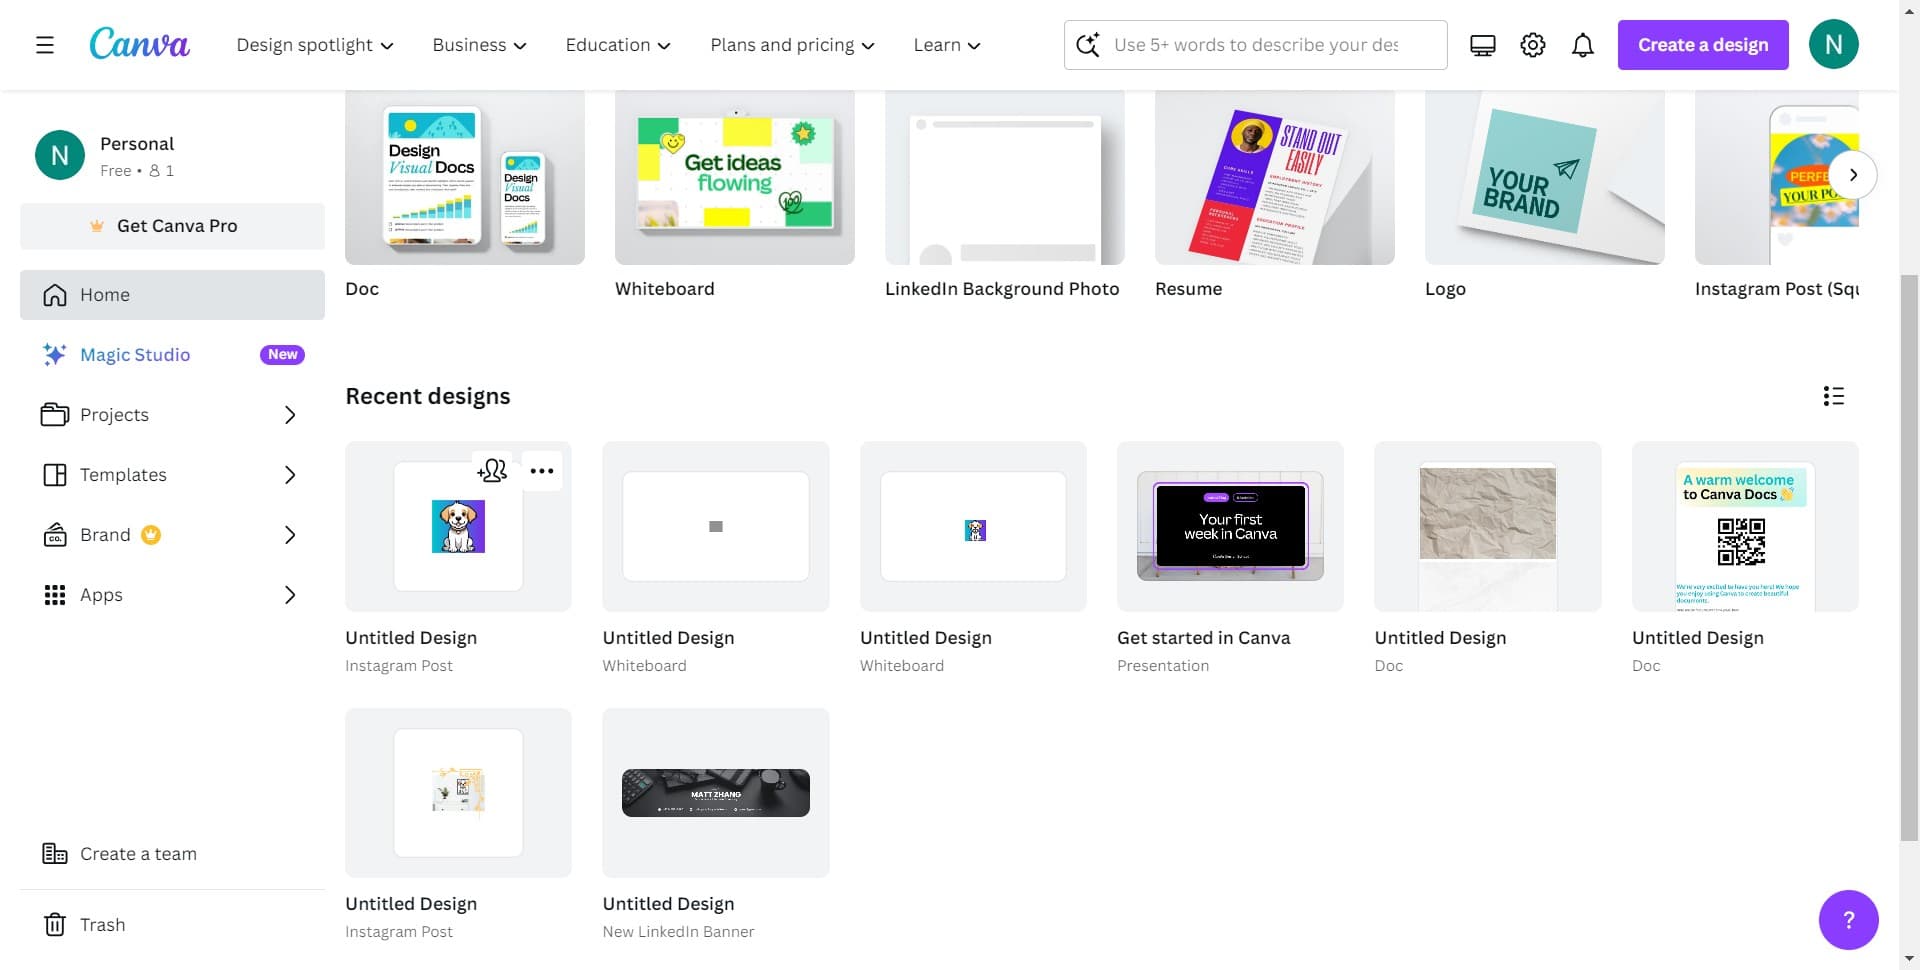Open more options on first Untitled Design
This screenshot has height=970, width=1920.
coord(542,471)
